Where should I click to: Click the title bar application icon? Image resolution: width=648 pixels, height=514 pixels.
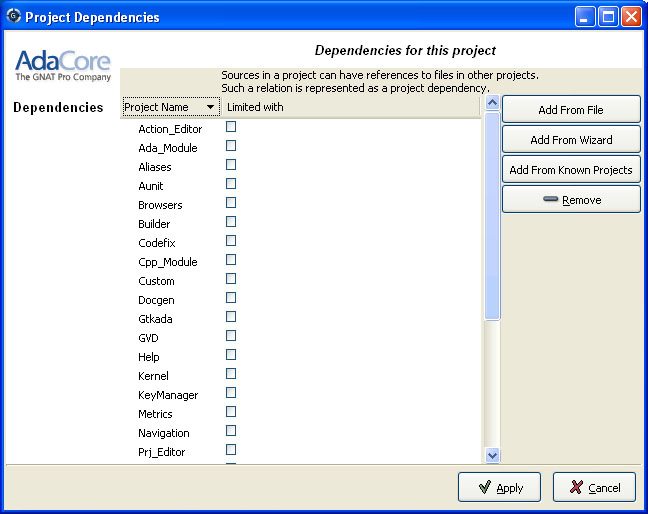click(13, 17)
